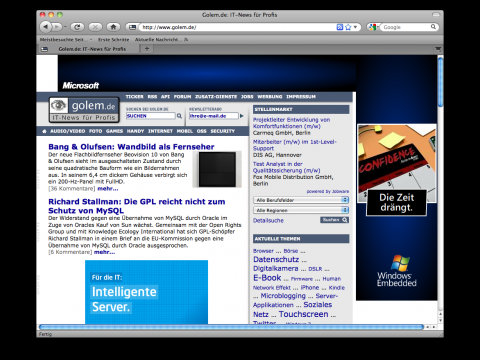Image resolution: width=480 pixels, height=360 pixels.
Task: Click mehr link under Bang & Olufsen article
Action: (108, 189)
